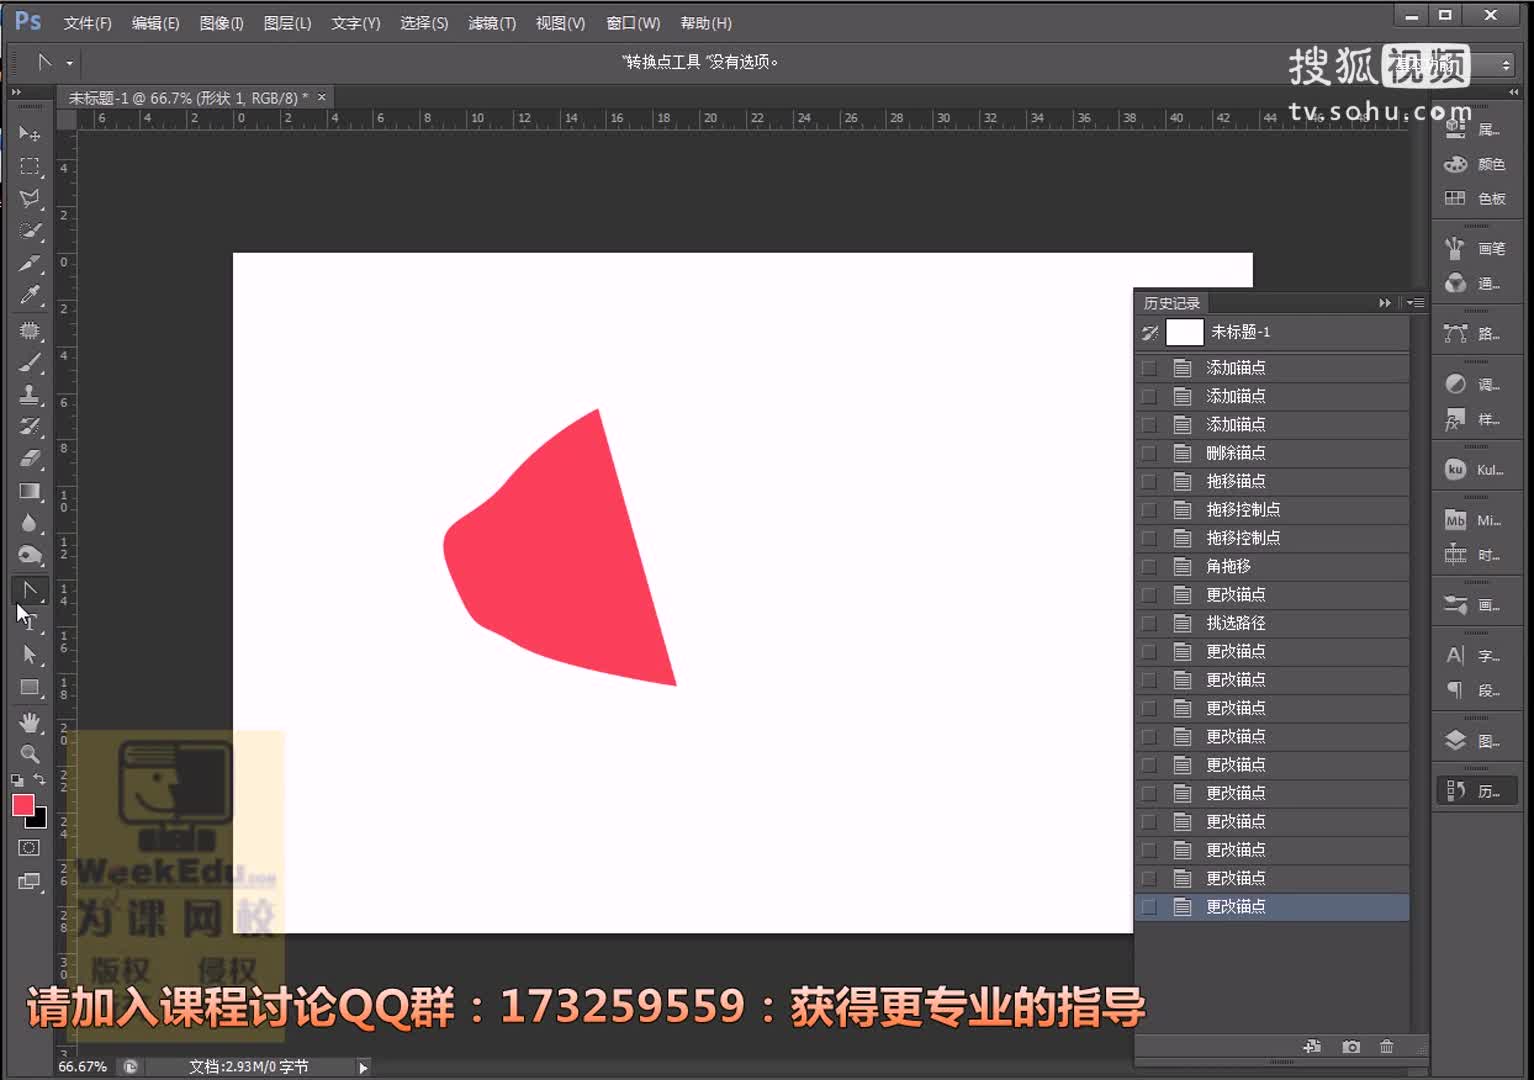Select the Healing Brush tool

click(x=30, y=330)
